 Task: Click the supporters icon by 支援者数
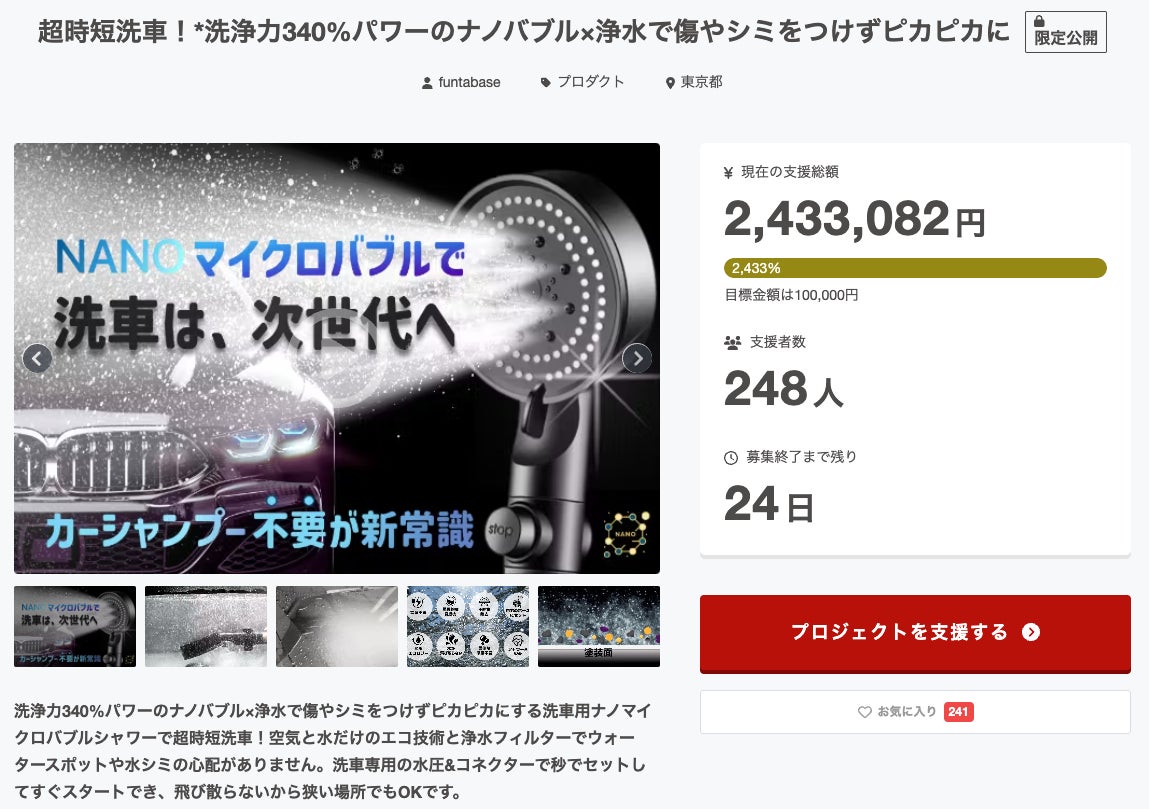[732, 342]
